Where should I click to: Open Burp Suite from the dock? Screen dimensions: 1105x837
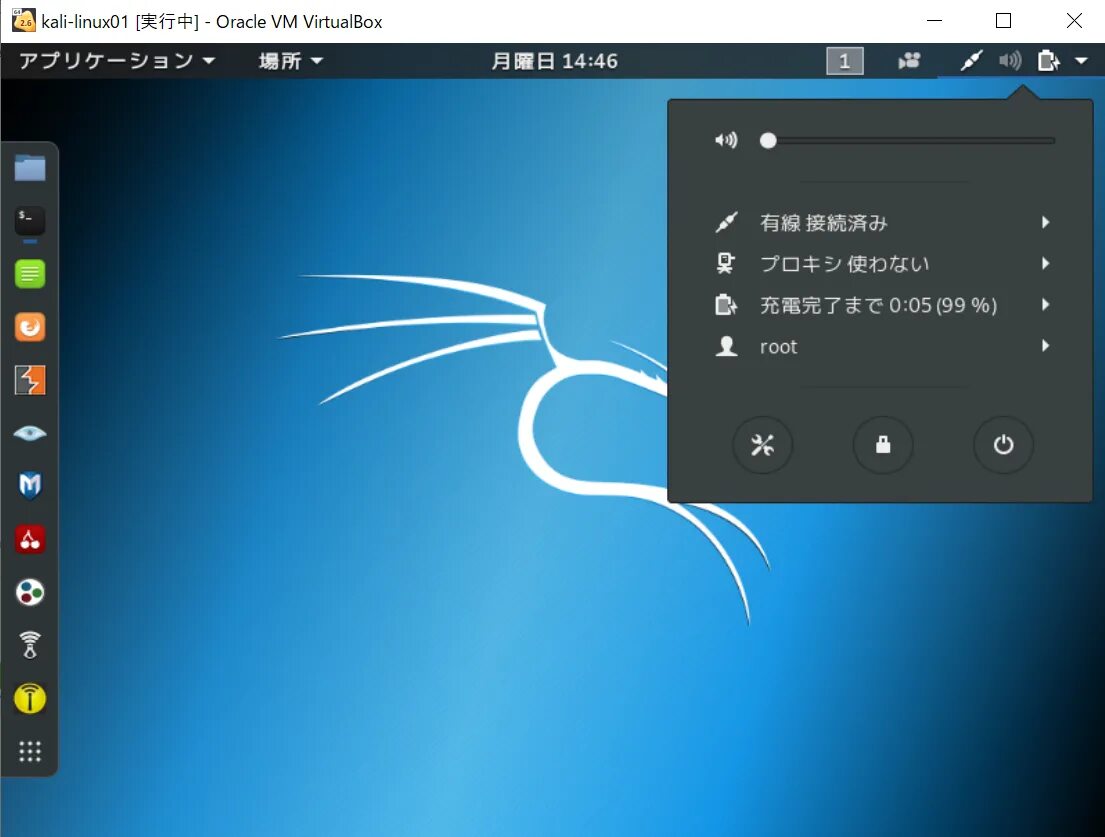click(30, 380)
